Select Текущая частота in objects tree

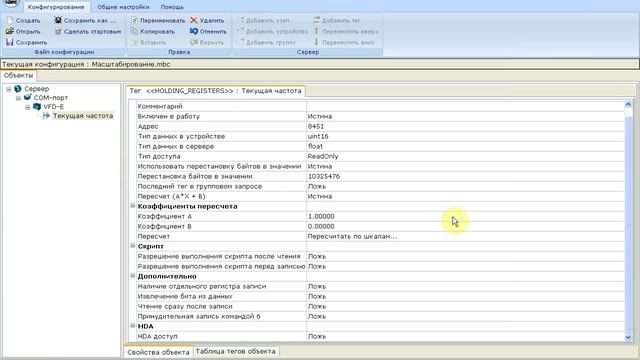83,116
